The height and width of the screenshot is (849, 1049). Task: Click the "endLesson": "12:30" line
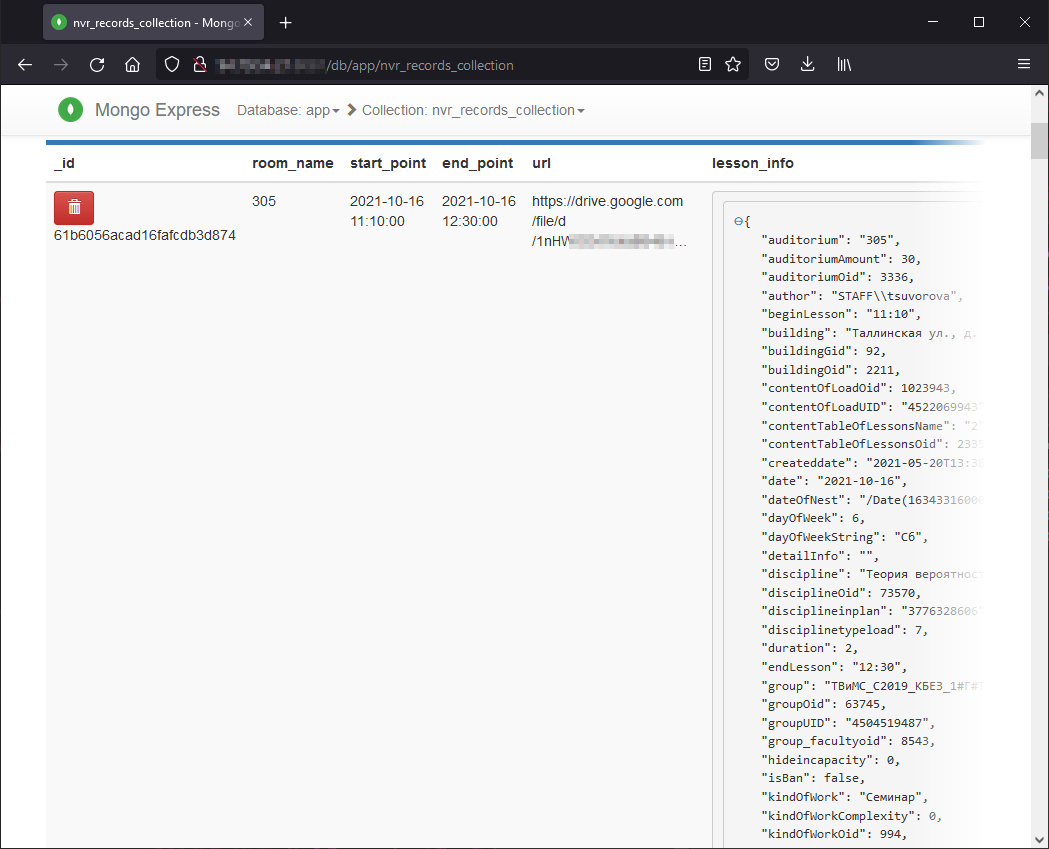click(x=834, y=667)
